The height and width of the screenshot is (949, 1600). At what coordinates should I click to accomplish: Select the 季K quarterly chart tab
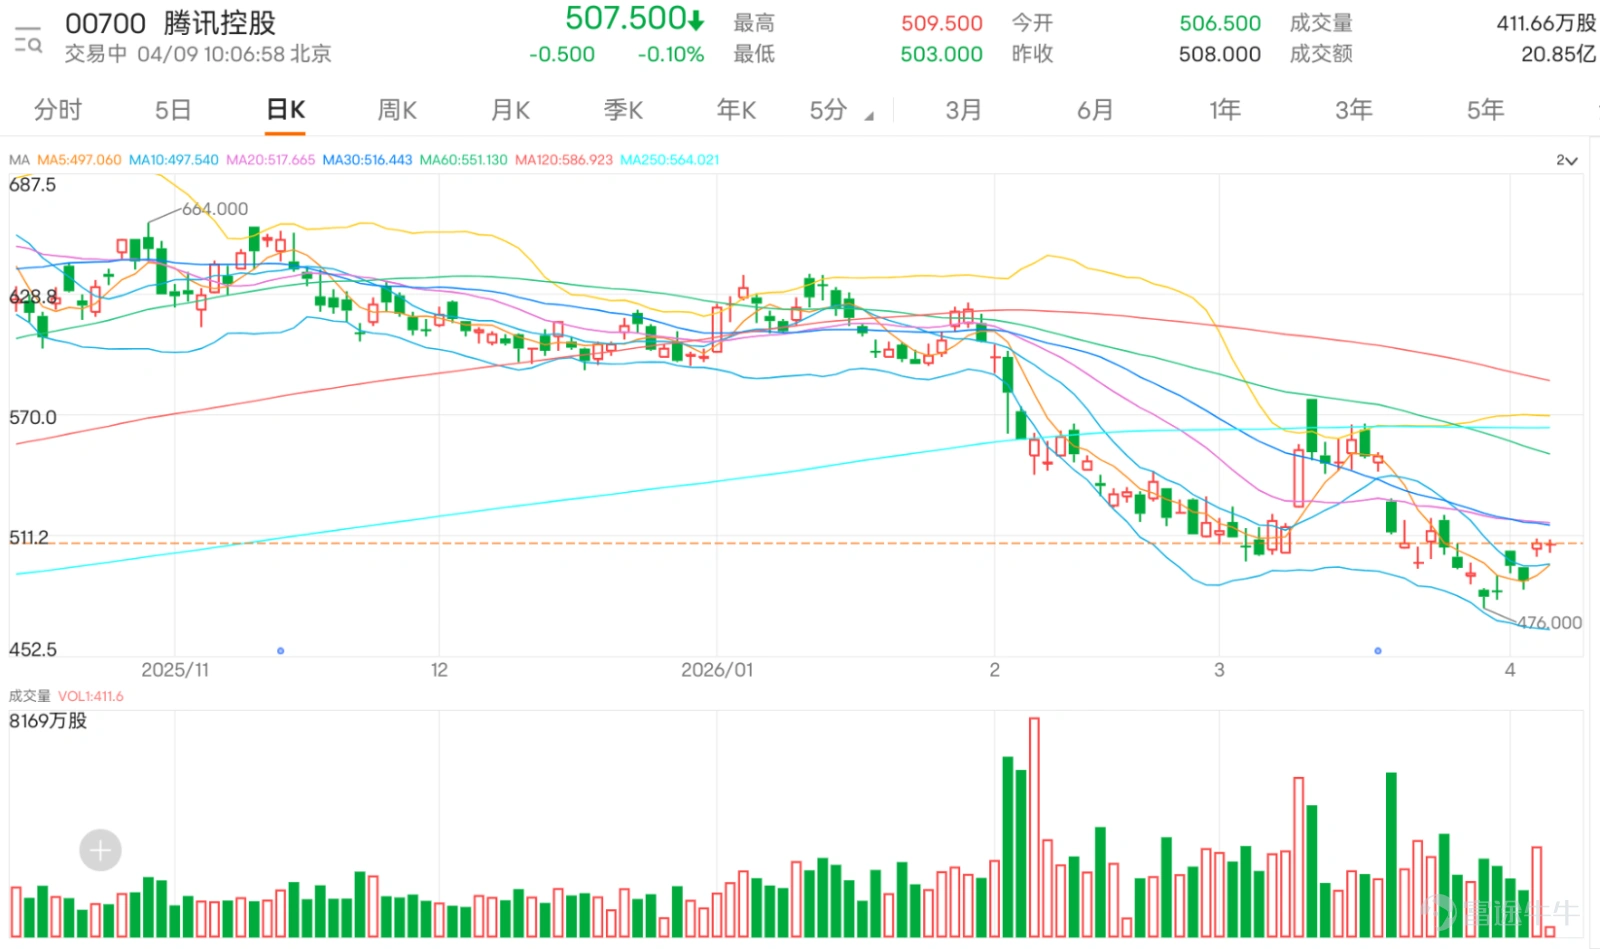(623, 110)
